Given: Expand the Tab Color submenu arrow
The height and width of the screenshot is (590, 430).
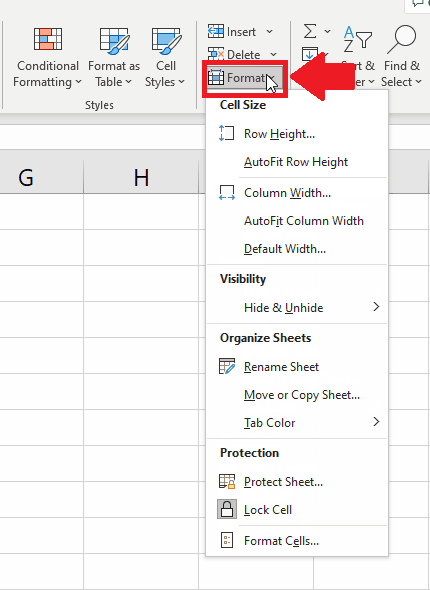Looking at the screenshot, I should [x=376, y=422].
